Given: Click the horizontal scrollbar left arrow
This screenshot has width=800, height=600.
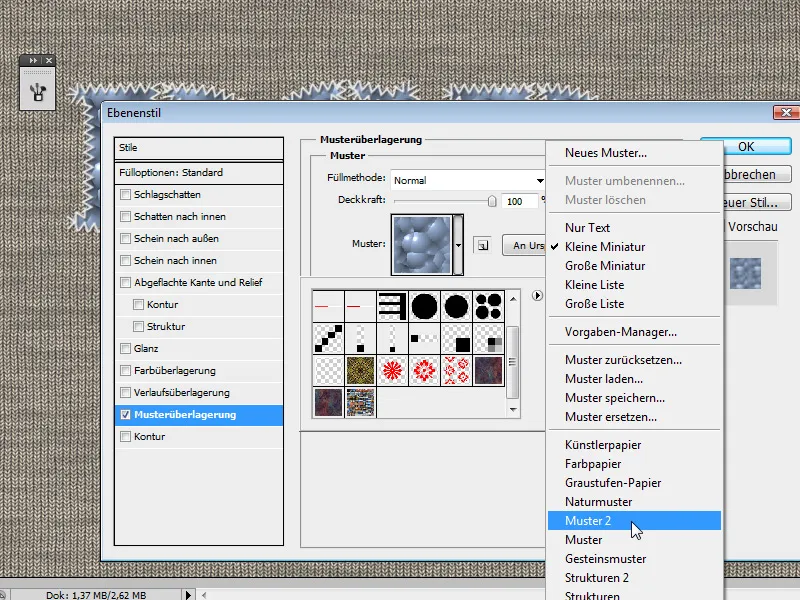Looking at the screenshot, I should click(204, 594).
